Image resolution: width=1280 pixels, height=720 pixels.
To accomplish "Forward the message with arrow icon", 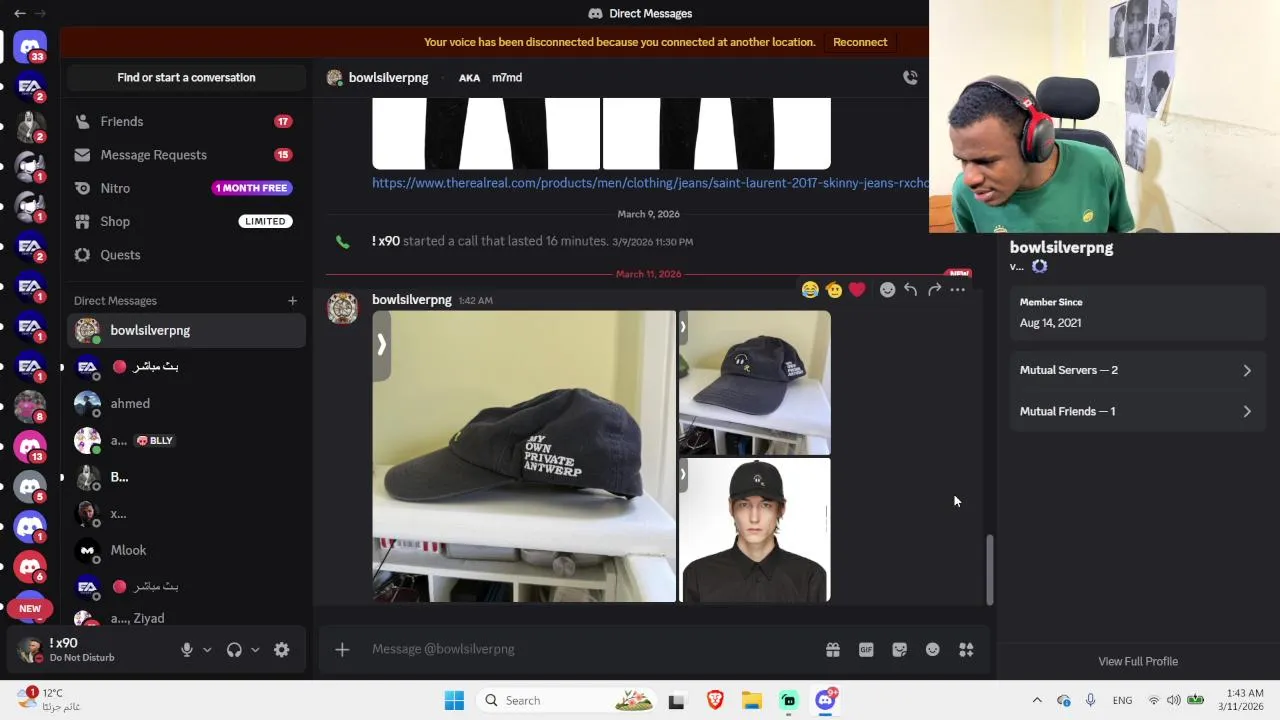I will [x=934, y=289].
